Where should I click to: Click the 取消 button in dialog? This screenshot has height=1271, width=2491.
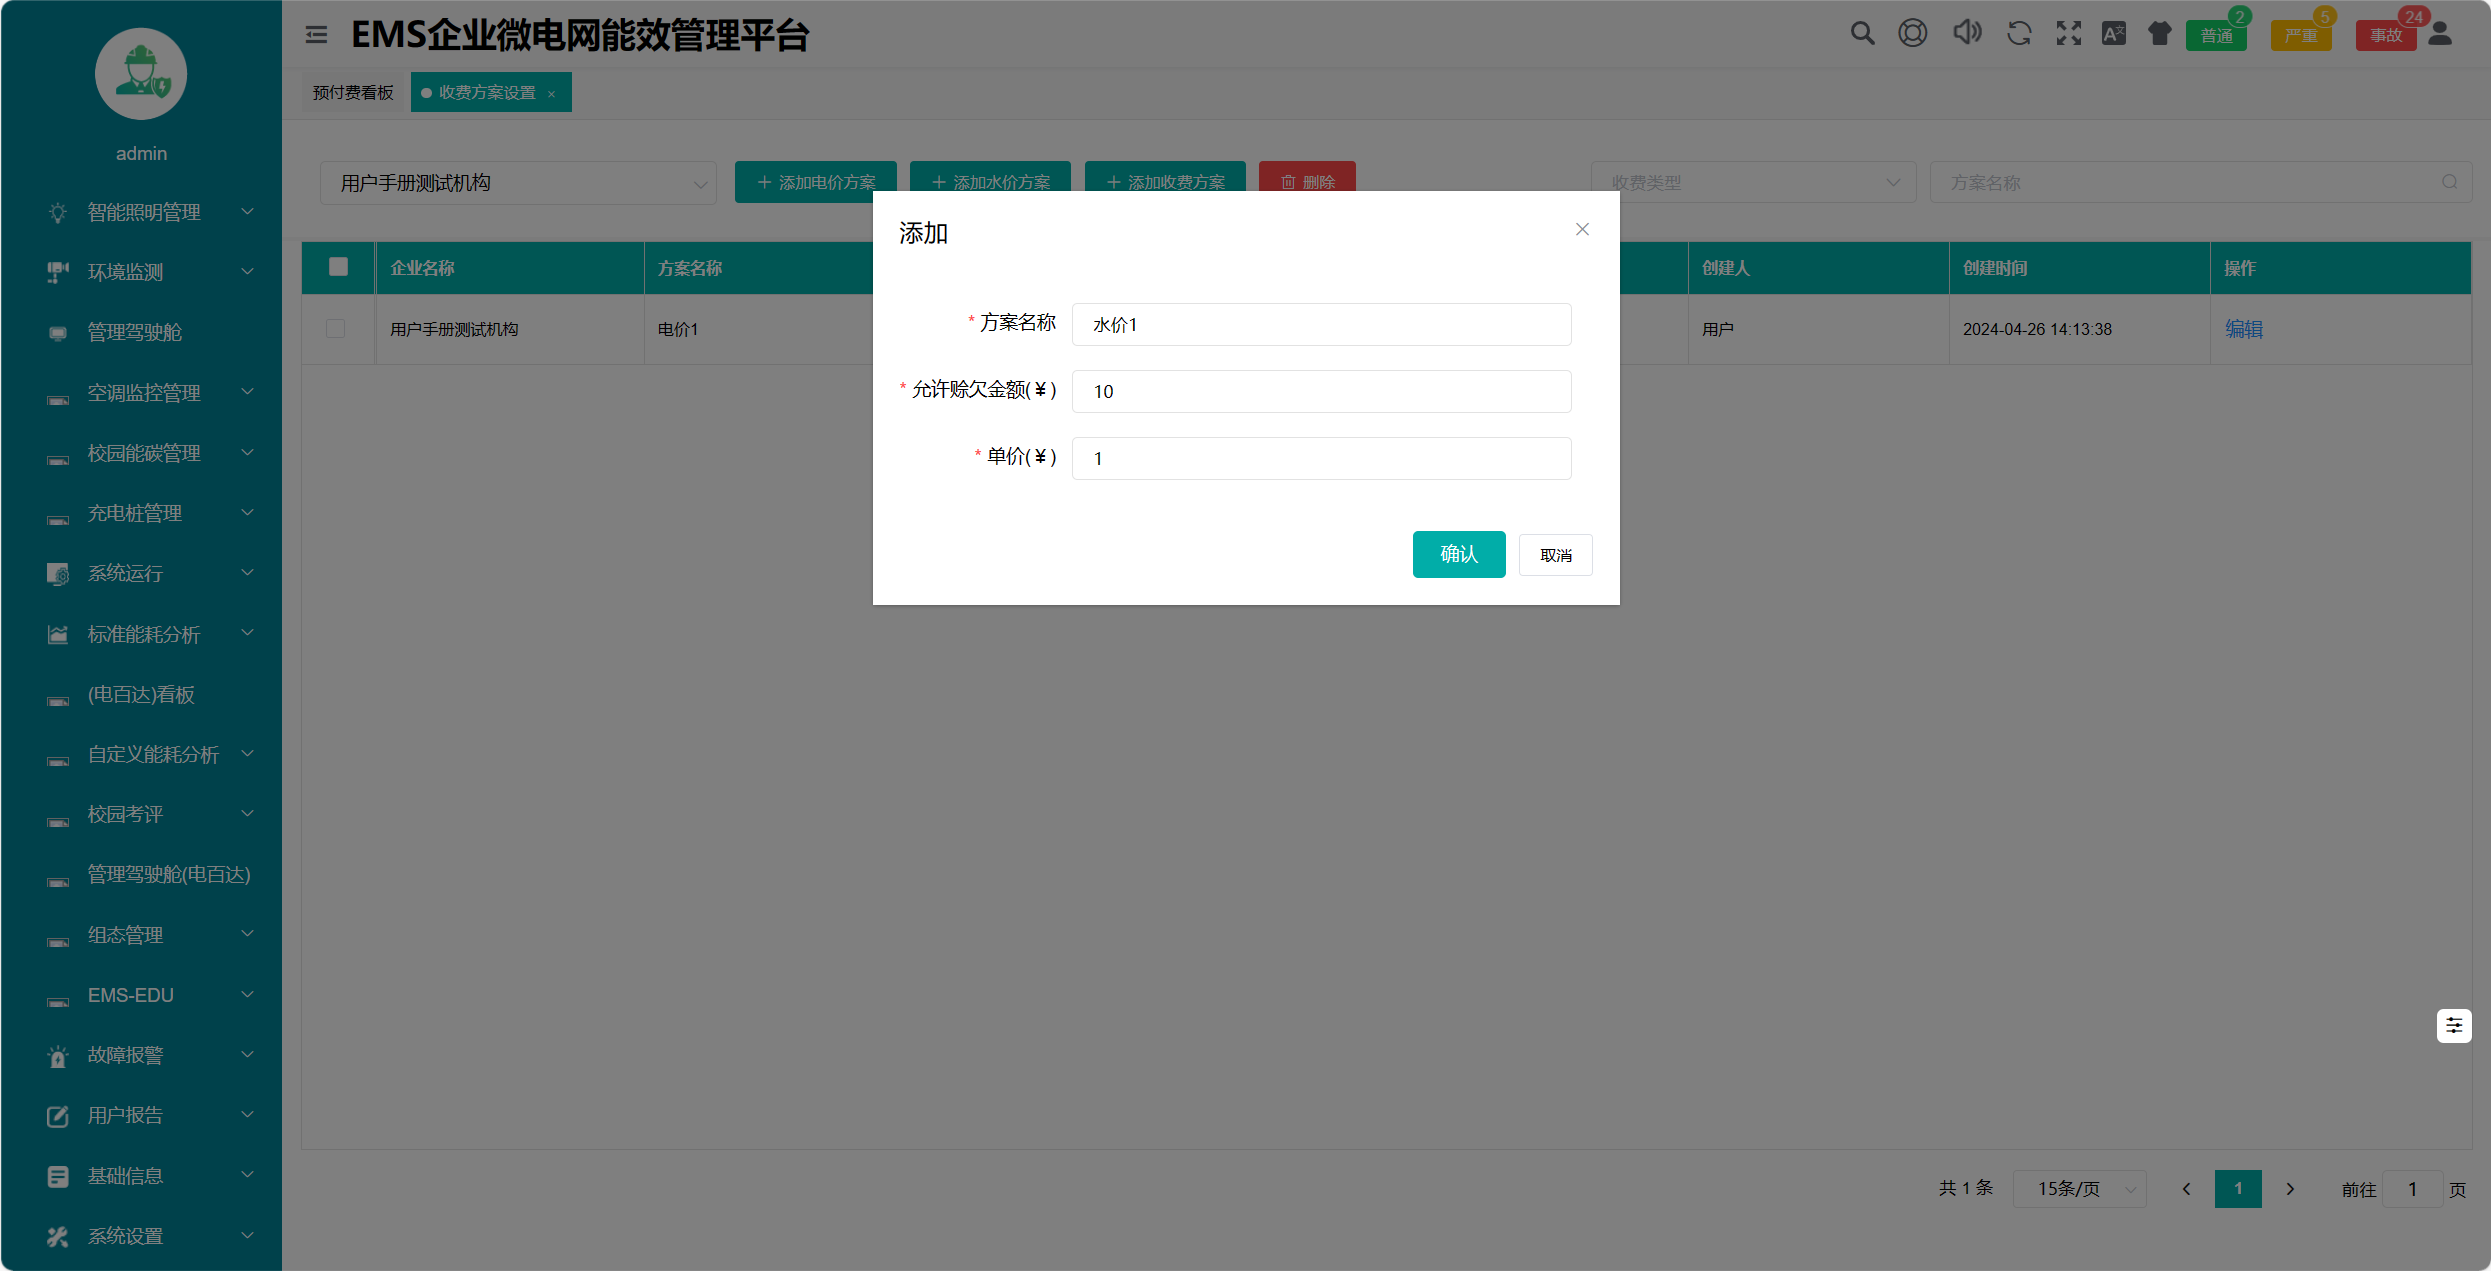[1555, 555]
